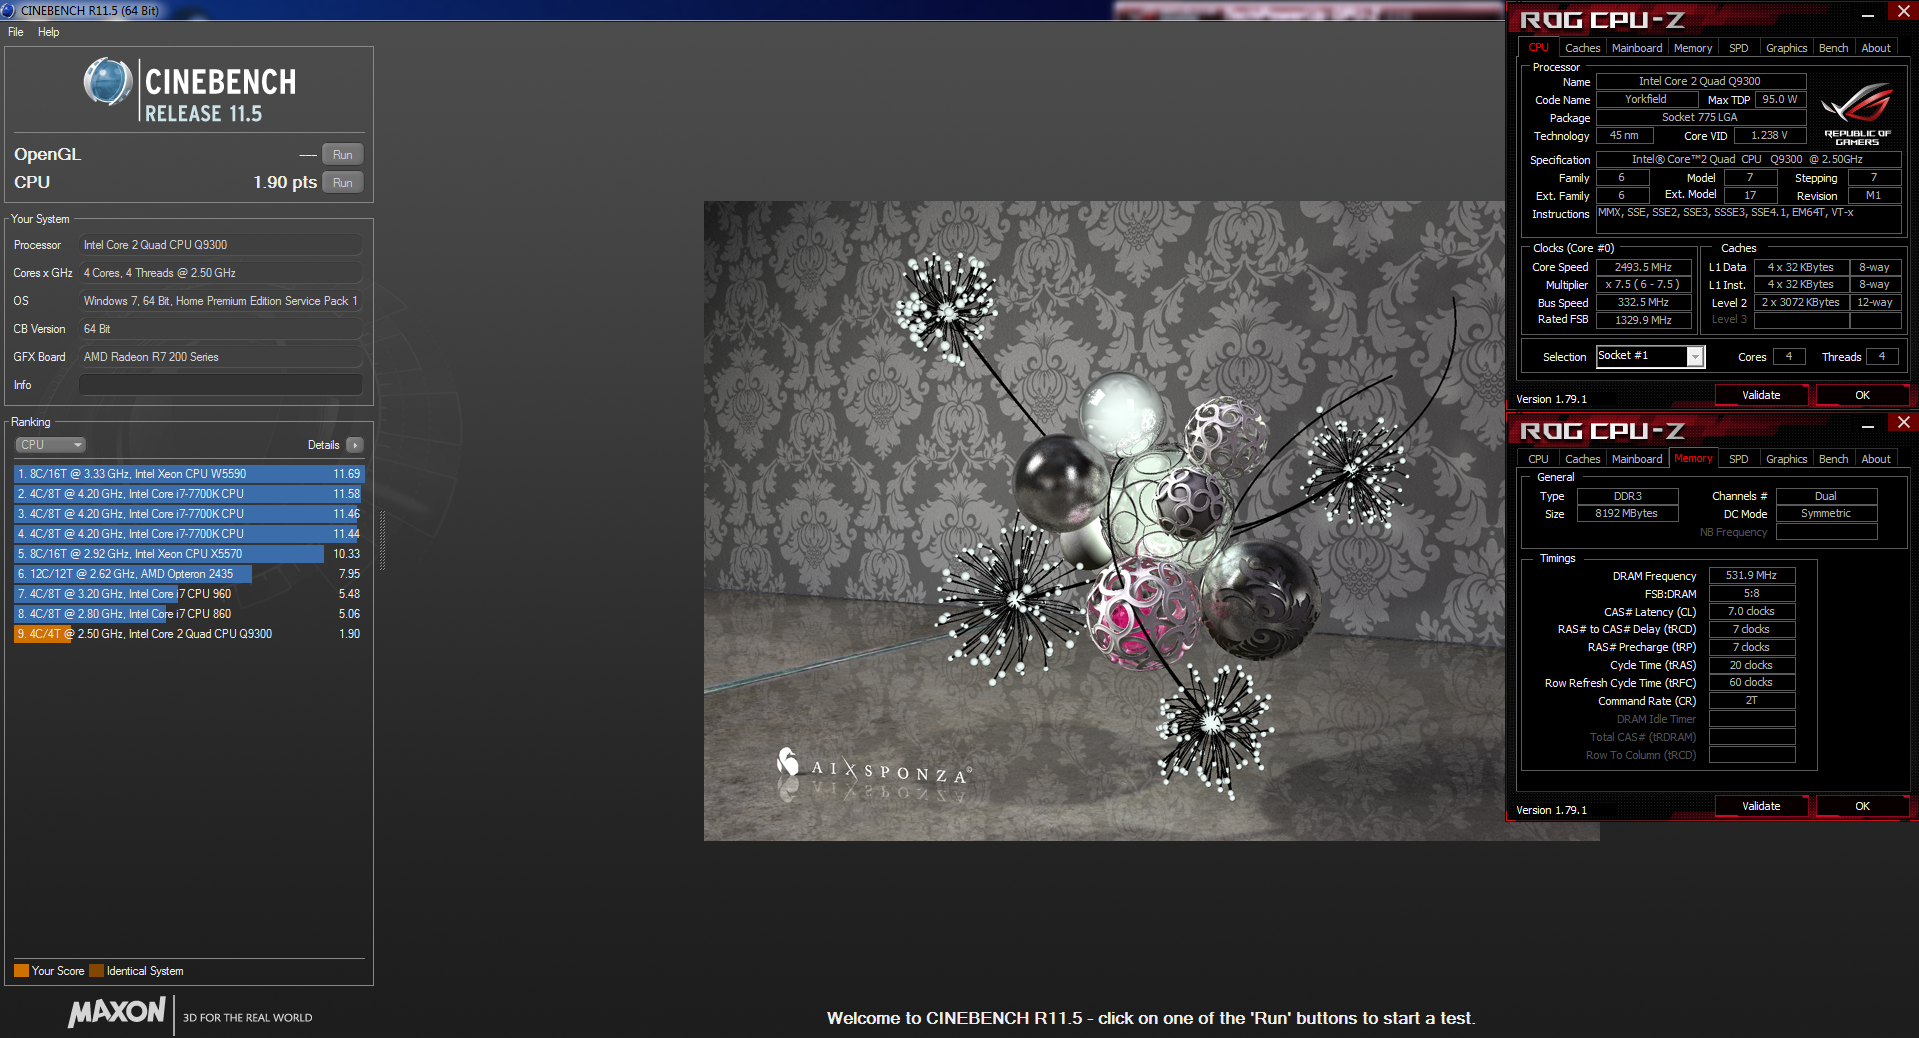
Task: Open Mainboard tab in lower CPU-Z window
Action: pyautogui.click(x=1637, y=459)
